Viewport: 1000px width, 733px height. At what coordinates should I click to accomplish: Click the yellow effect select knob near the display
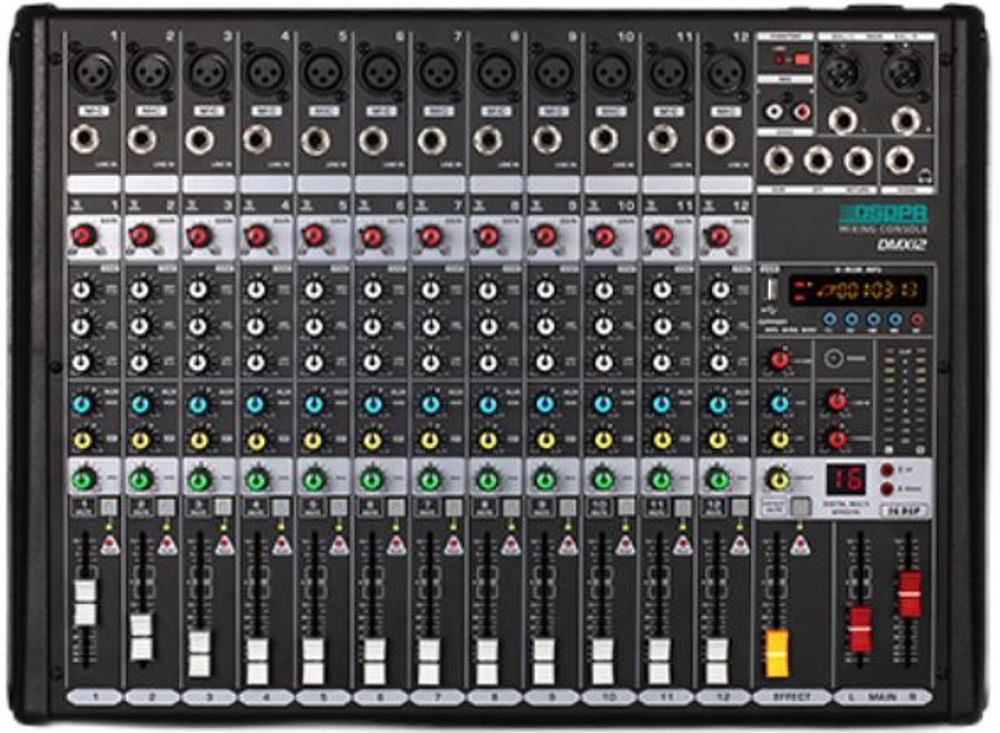tap(777, 476)
